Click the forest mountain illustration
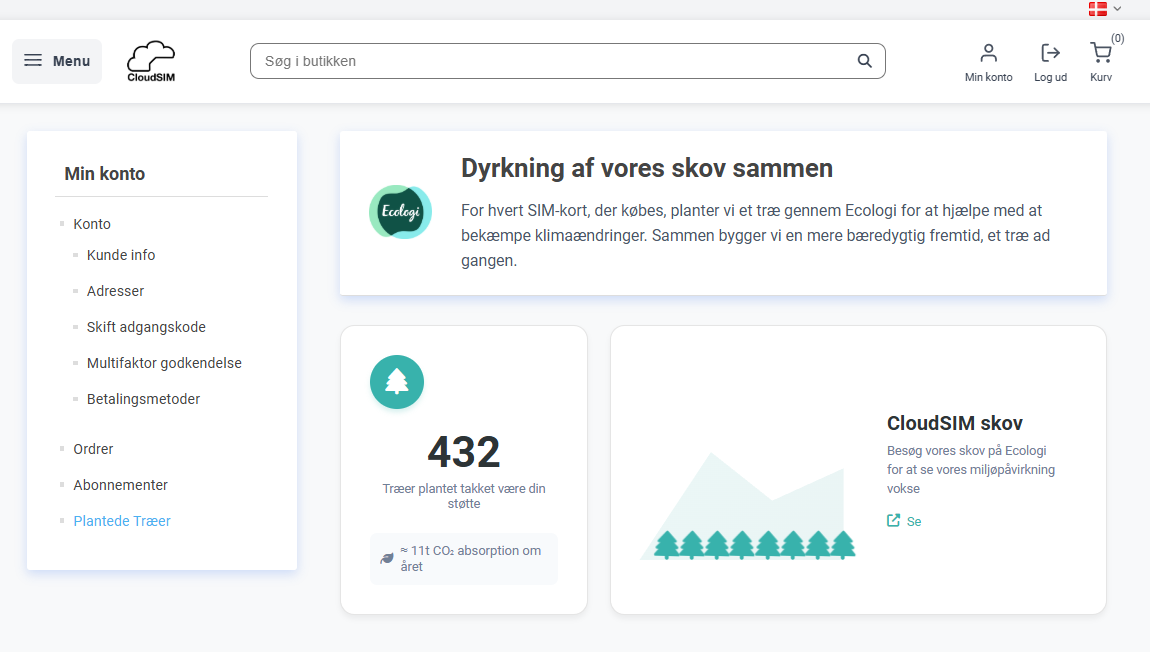This screenshot has height=652, width=1150. (748, 506)
